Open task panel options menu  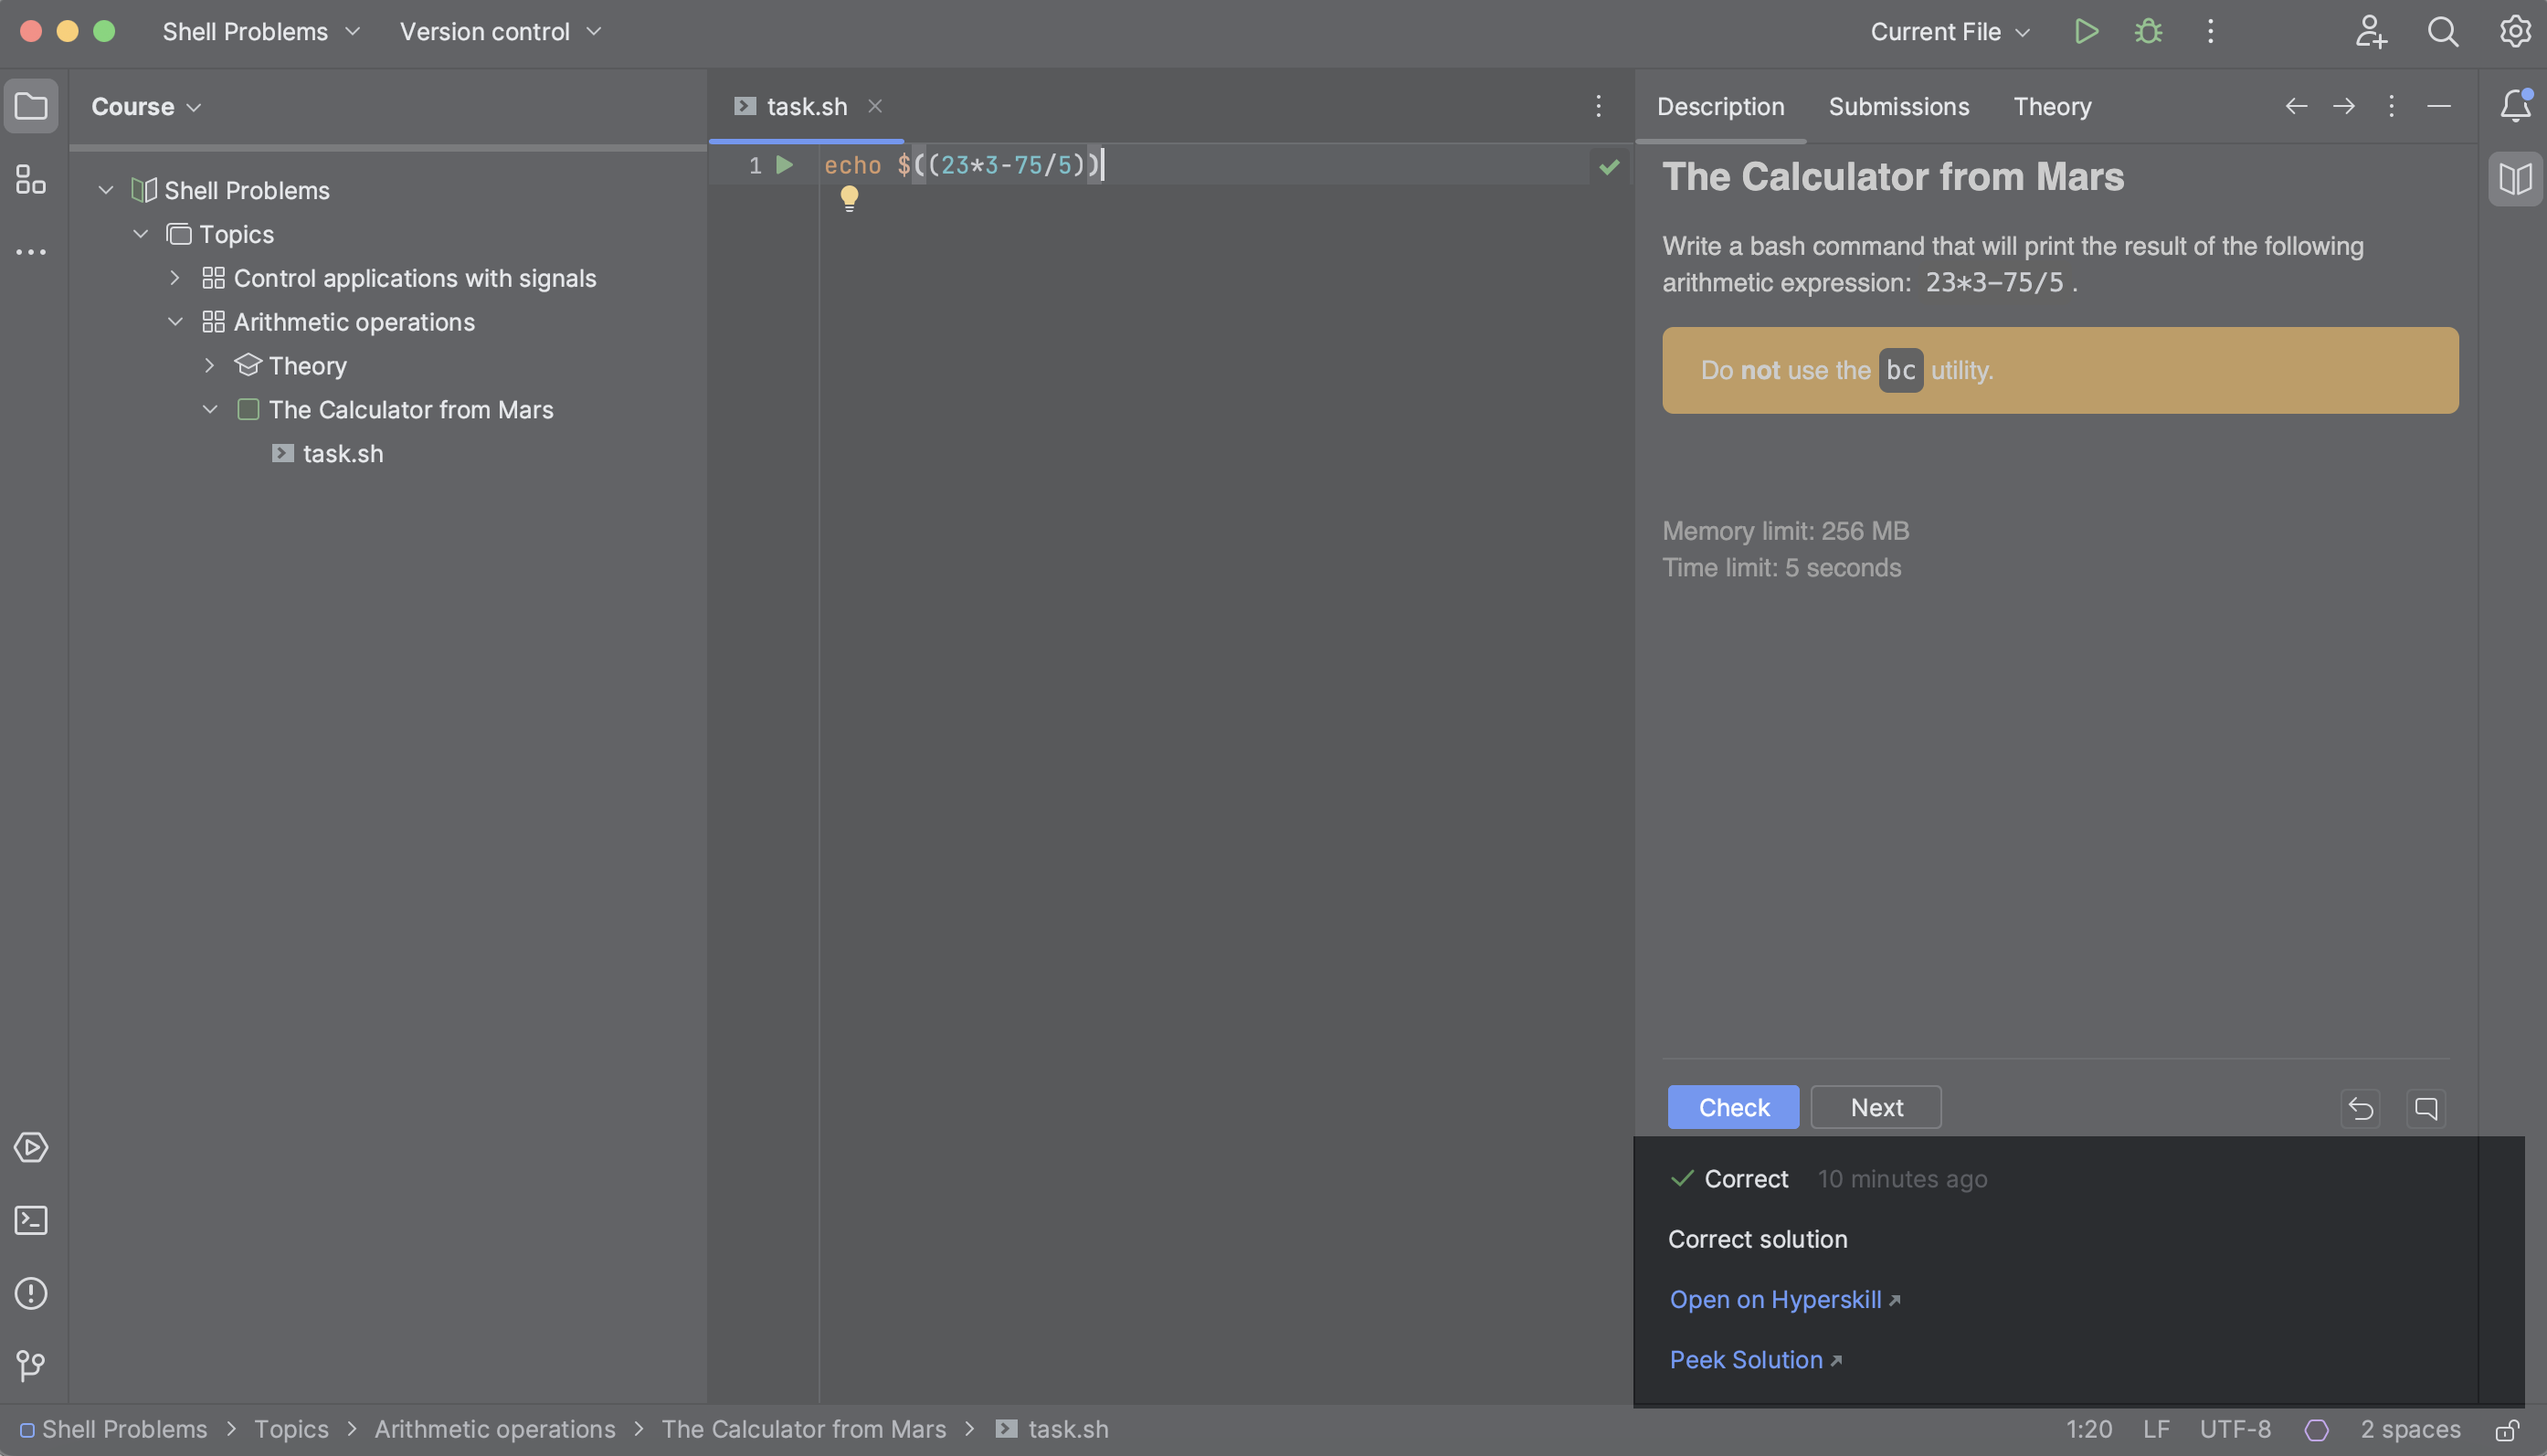coord(2392,106)
